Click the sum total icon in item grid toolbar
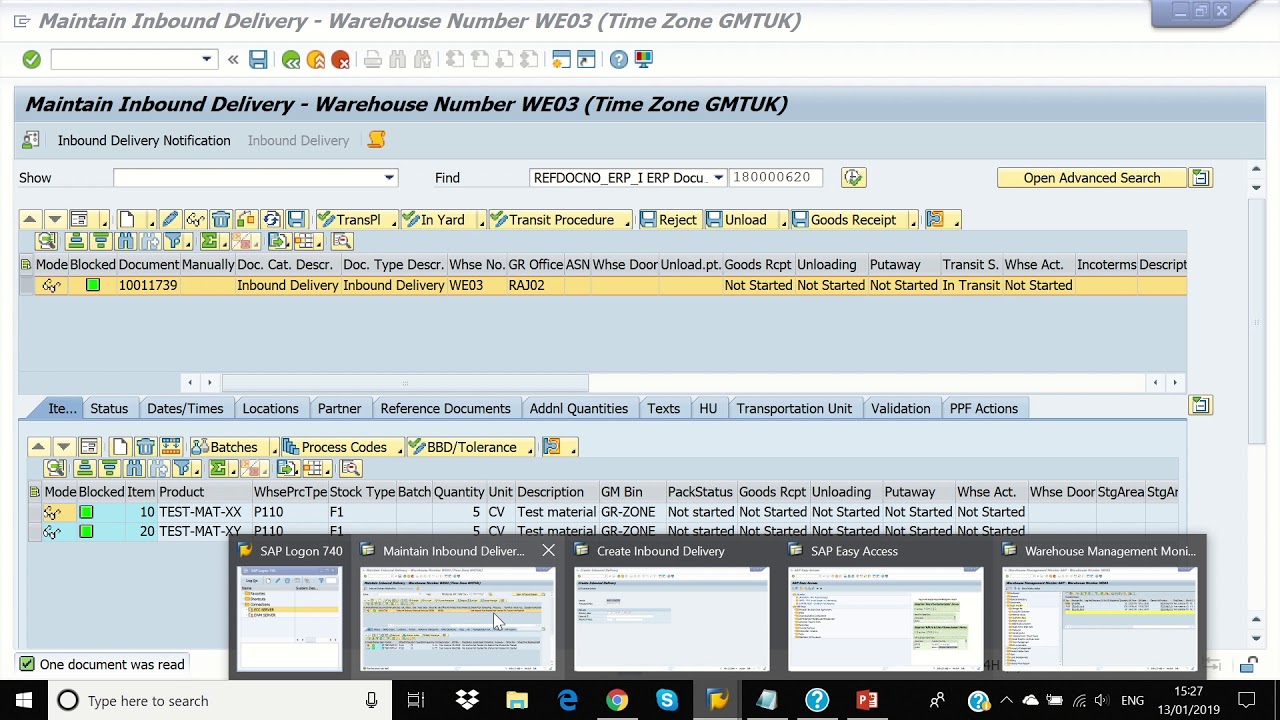1280x720 pixels. click(x=218, y=468)
